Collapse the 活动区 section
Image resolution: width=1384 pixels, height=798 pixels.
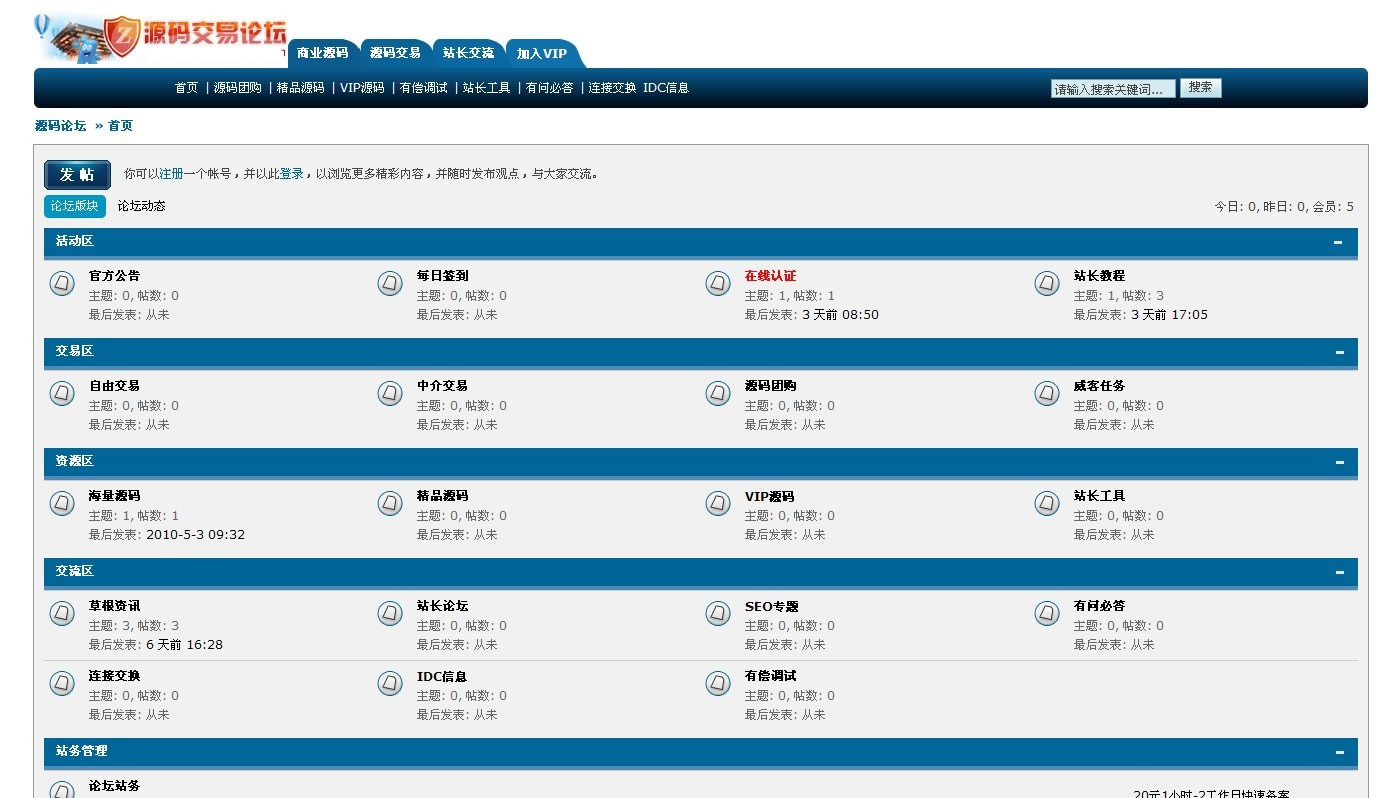1338,242
